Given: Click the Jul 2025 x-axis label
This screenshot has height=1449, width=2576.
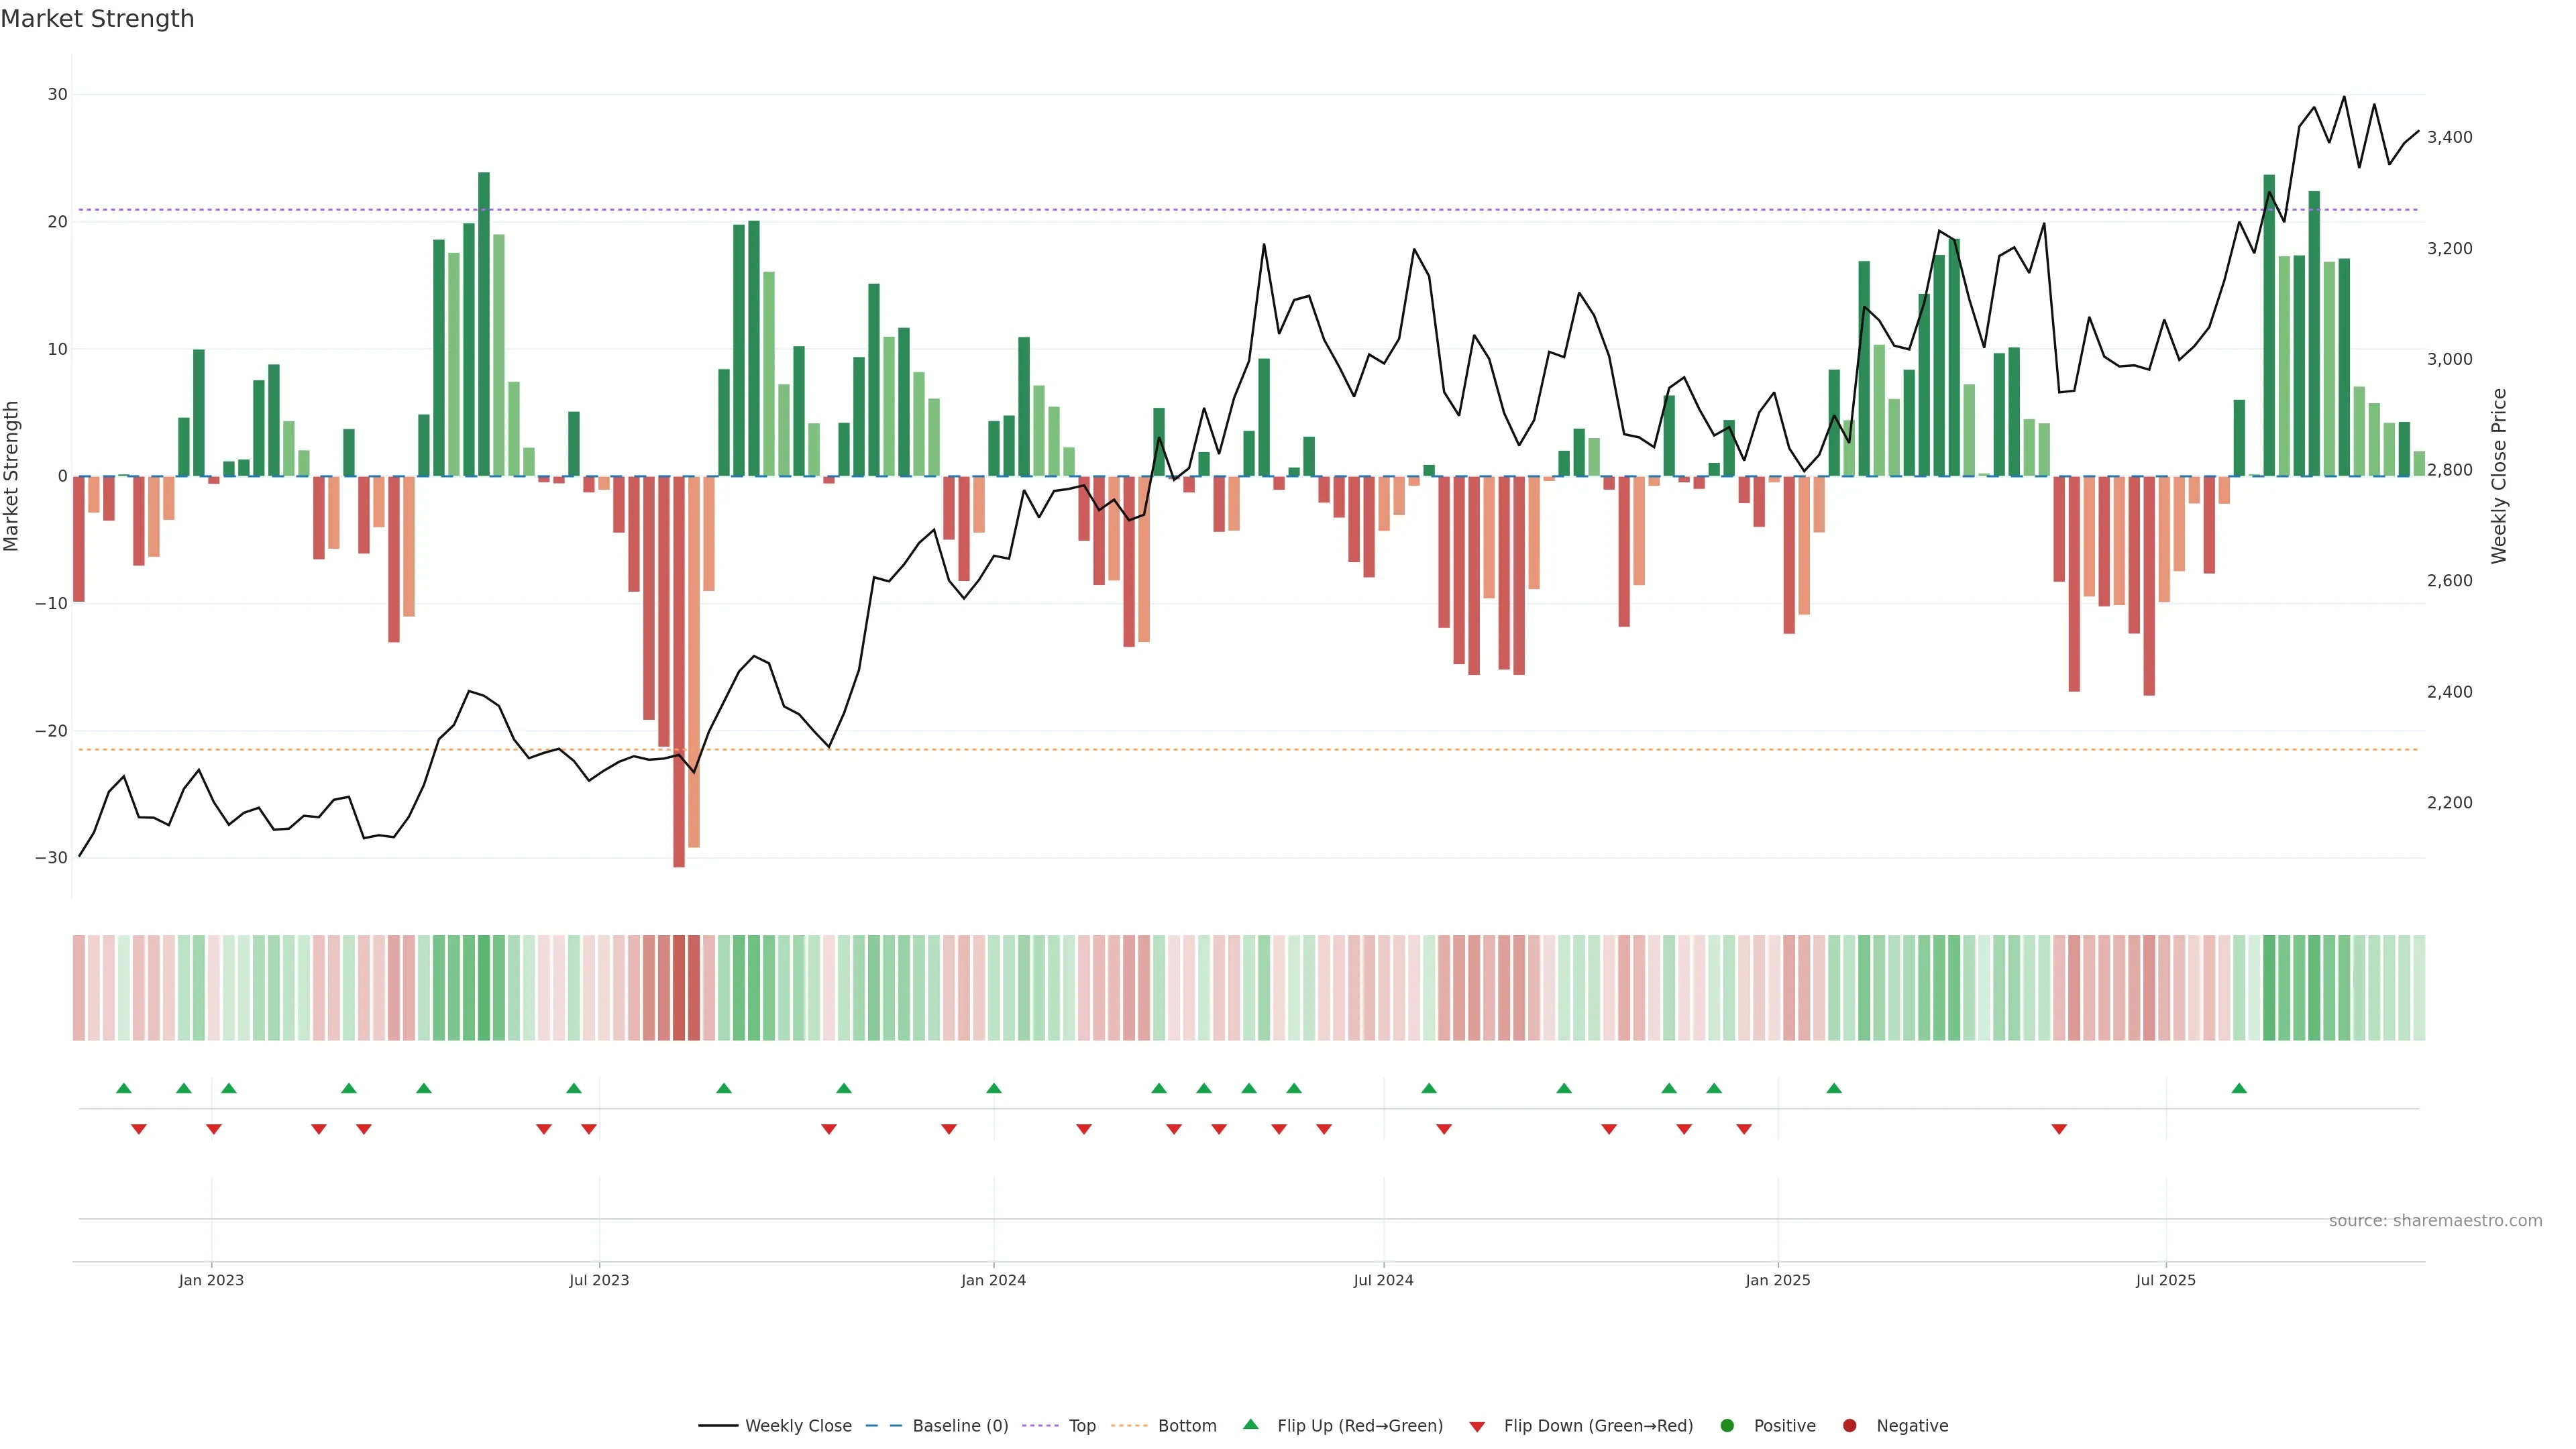Looking at the screenshot, I should pyautogui.click(x=2165, y=1280).
